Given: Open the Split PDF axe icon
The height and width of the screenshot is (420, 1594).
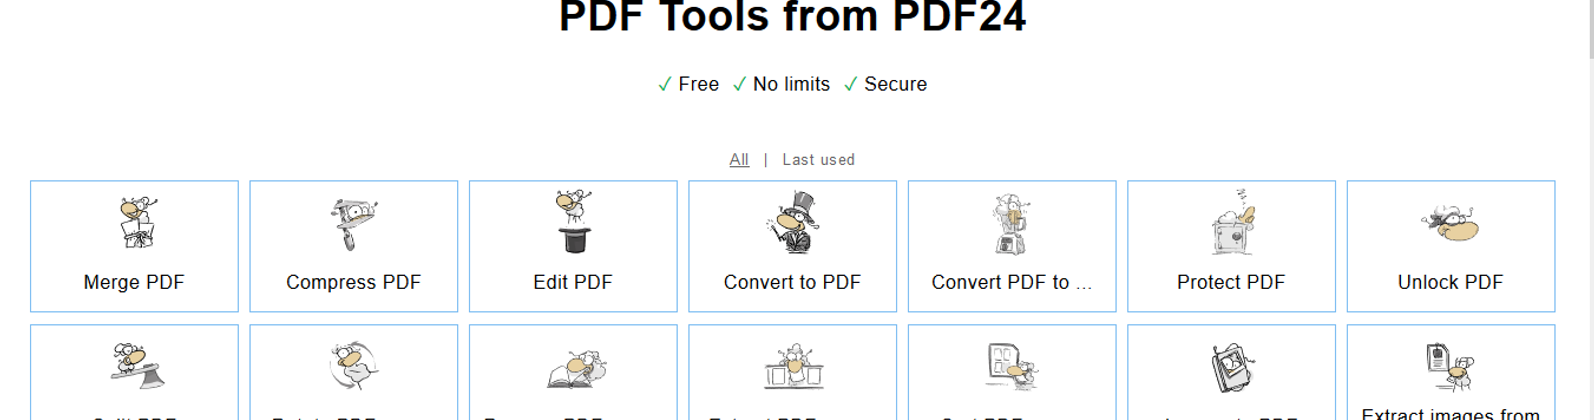Looking at the screenshot, I should click(x=135, y=366).
